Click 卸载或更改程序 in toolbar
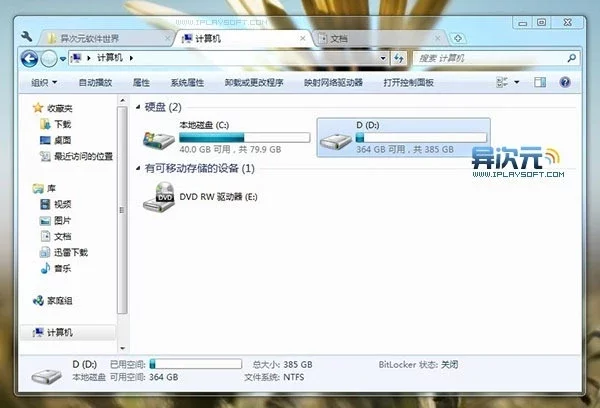 coord(254,83)
